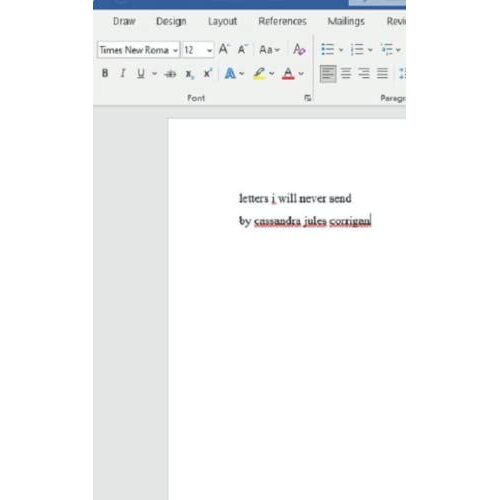Apply strikethrough to text
The height and width of the screenshot is (500, 500).
point(170,73)
